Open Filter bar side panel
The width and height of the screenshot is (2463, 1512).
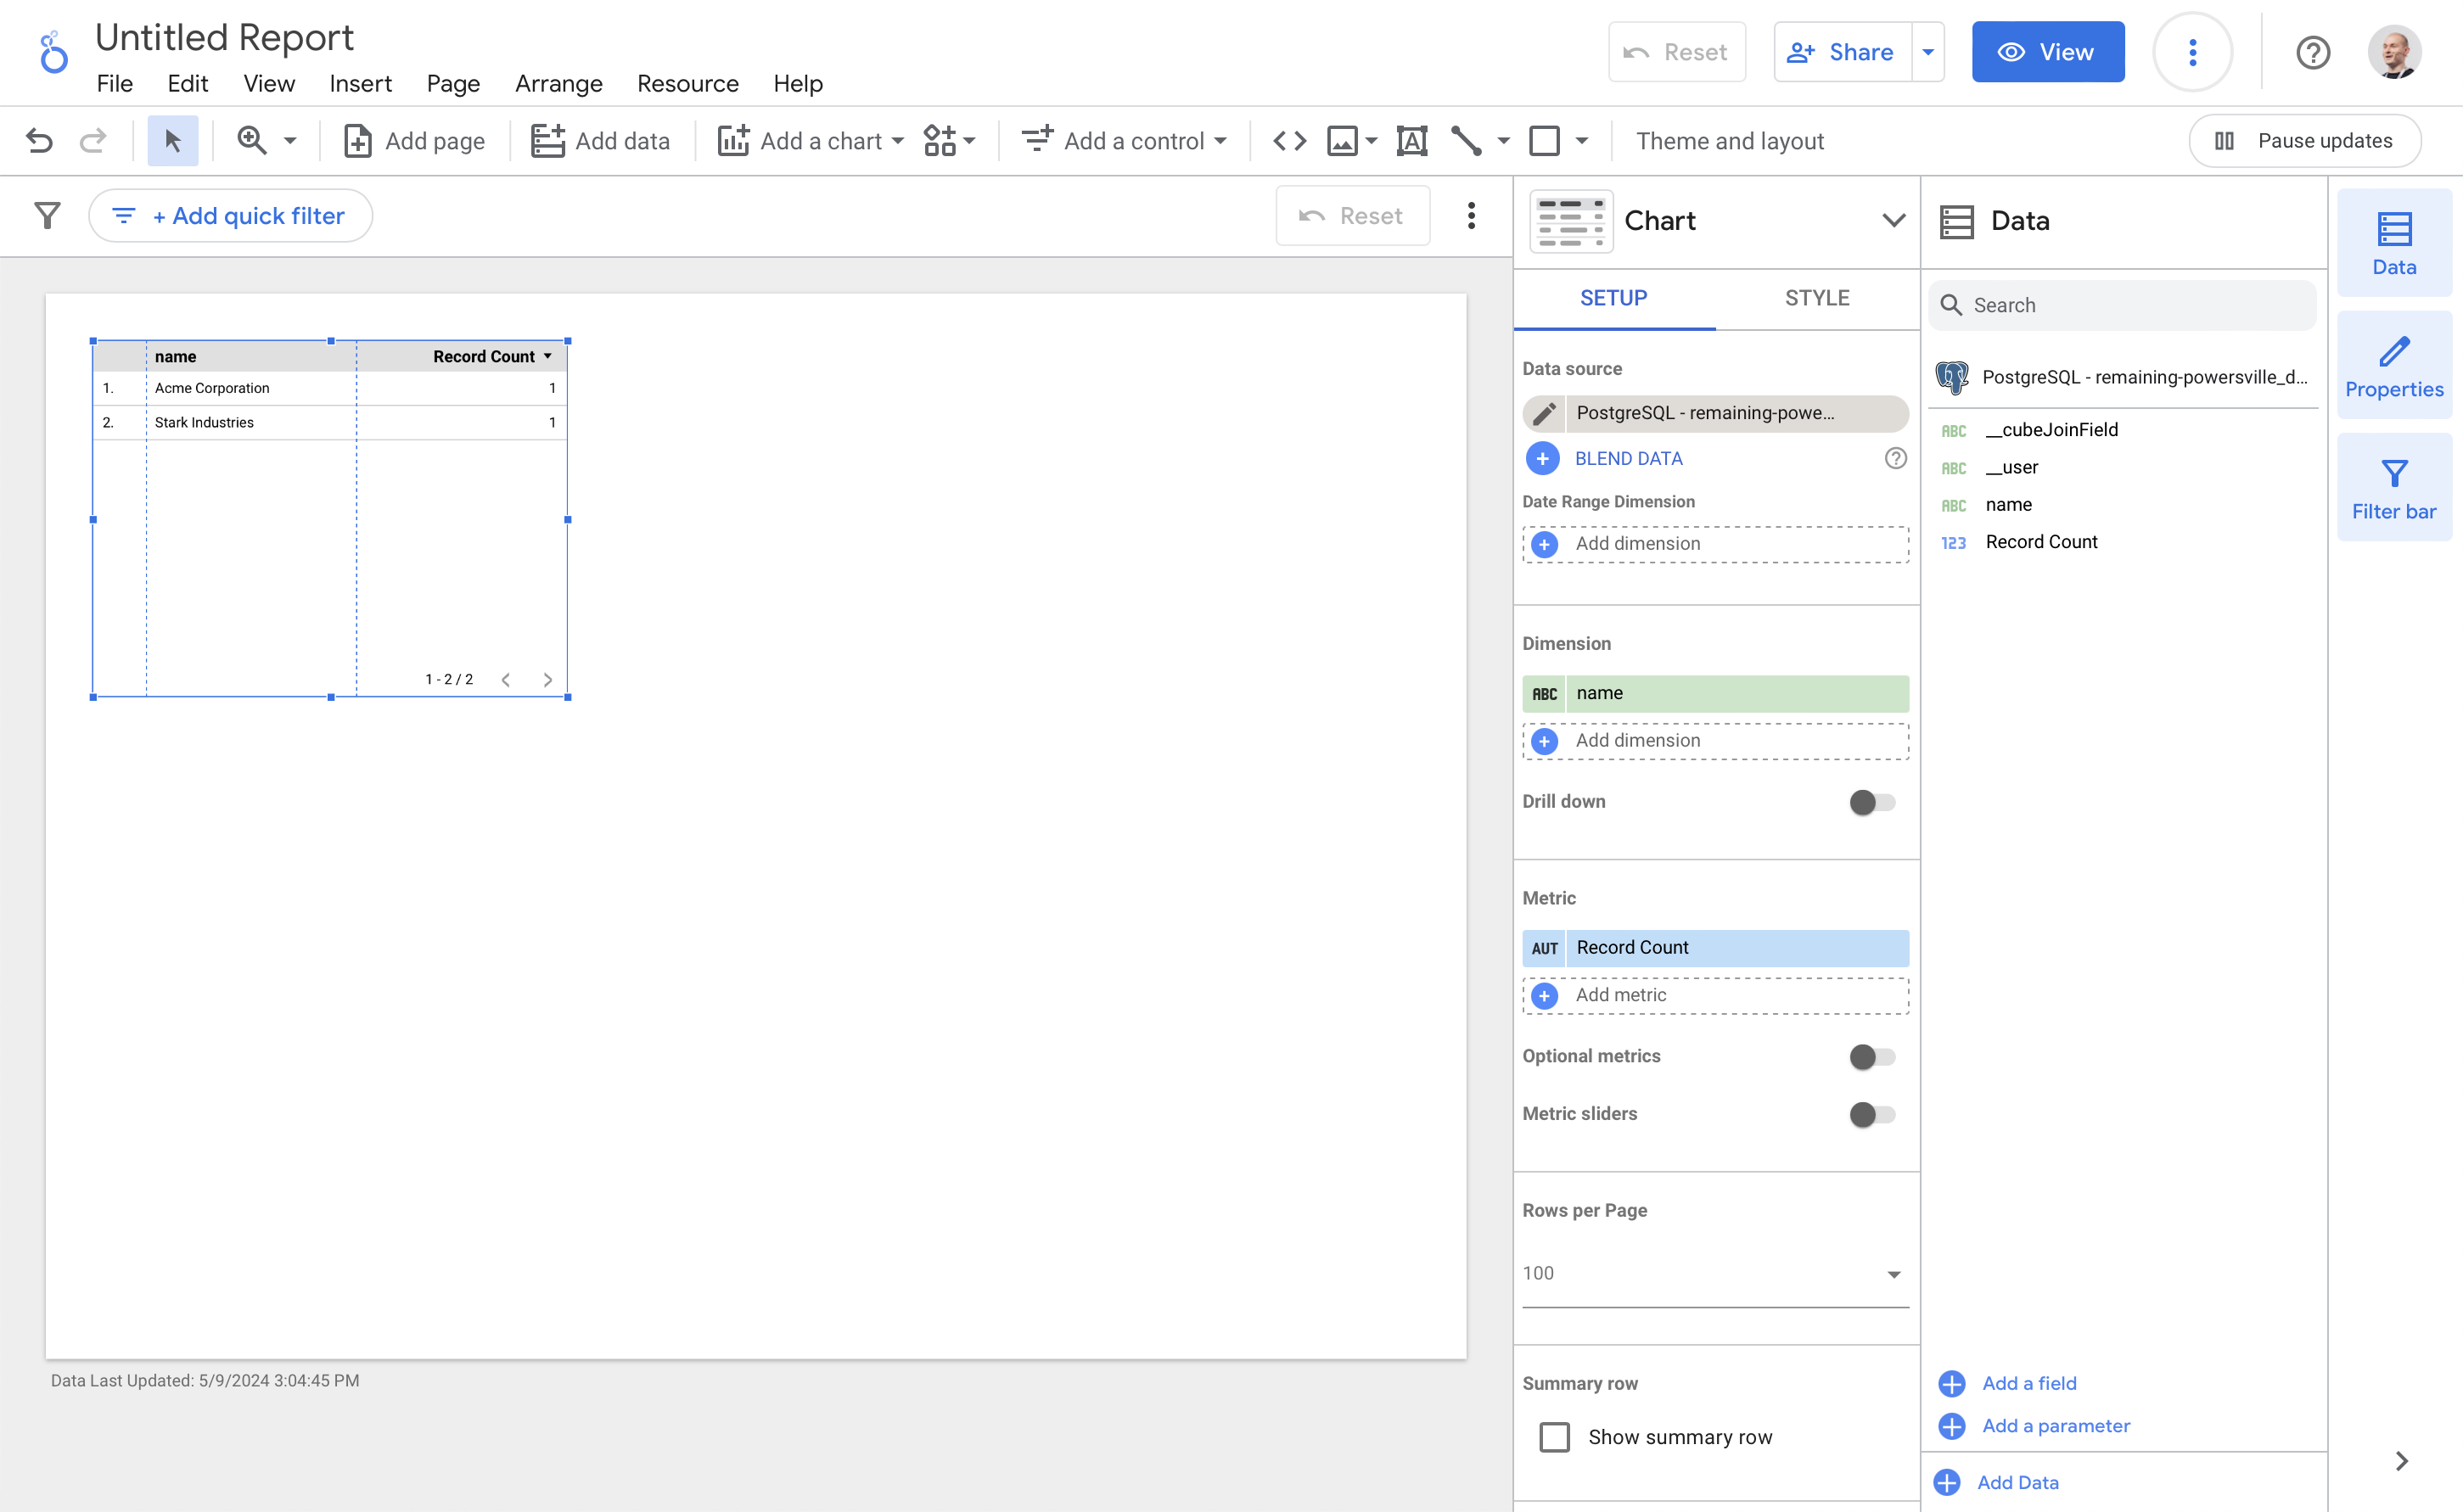(2393, 489)
